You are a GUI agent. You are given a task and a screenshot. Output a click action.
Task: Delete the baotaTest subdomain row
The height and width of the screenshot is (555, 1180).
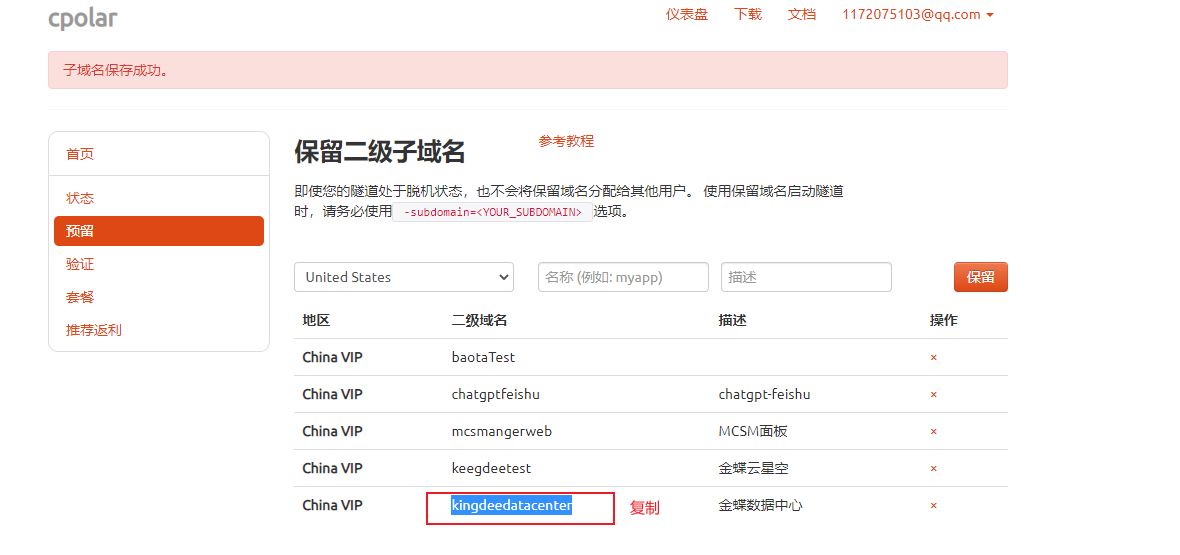coord(933,357)
